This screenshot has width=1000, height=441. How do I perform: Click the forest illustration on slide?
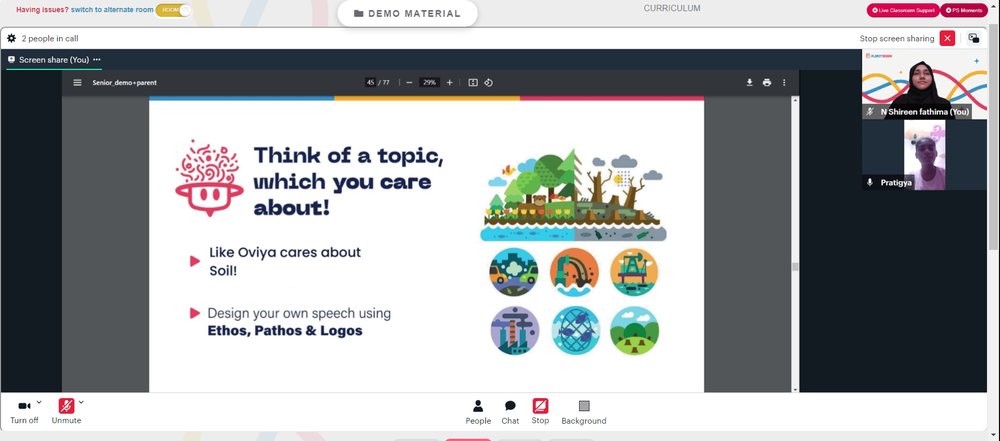[573, 195]
